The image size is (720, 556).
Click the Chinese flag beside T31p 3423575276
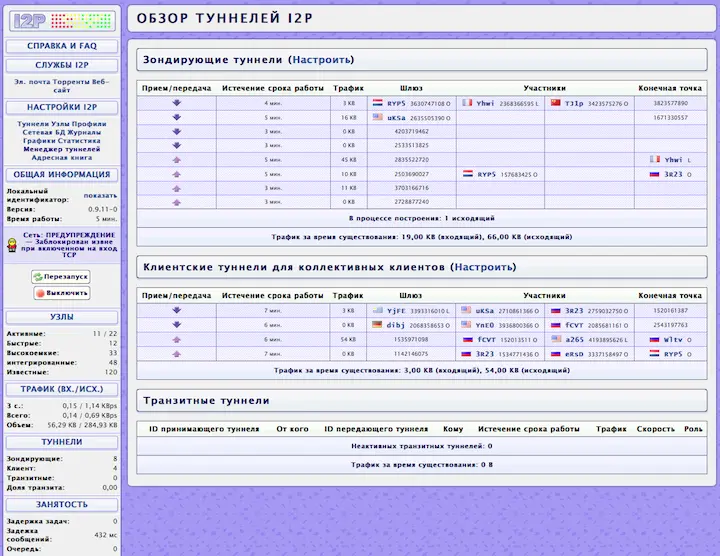tap(556, 103)
